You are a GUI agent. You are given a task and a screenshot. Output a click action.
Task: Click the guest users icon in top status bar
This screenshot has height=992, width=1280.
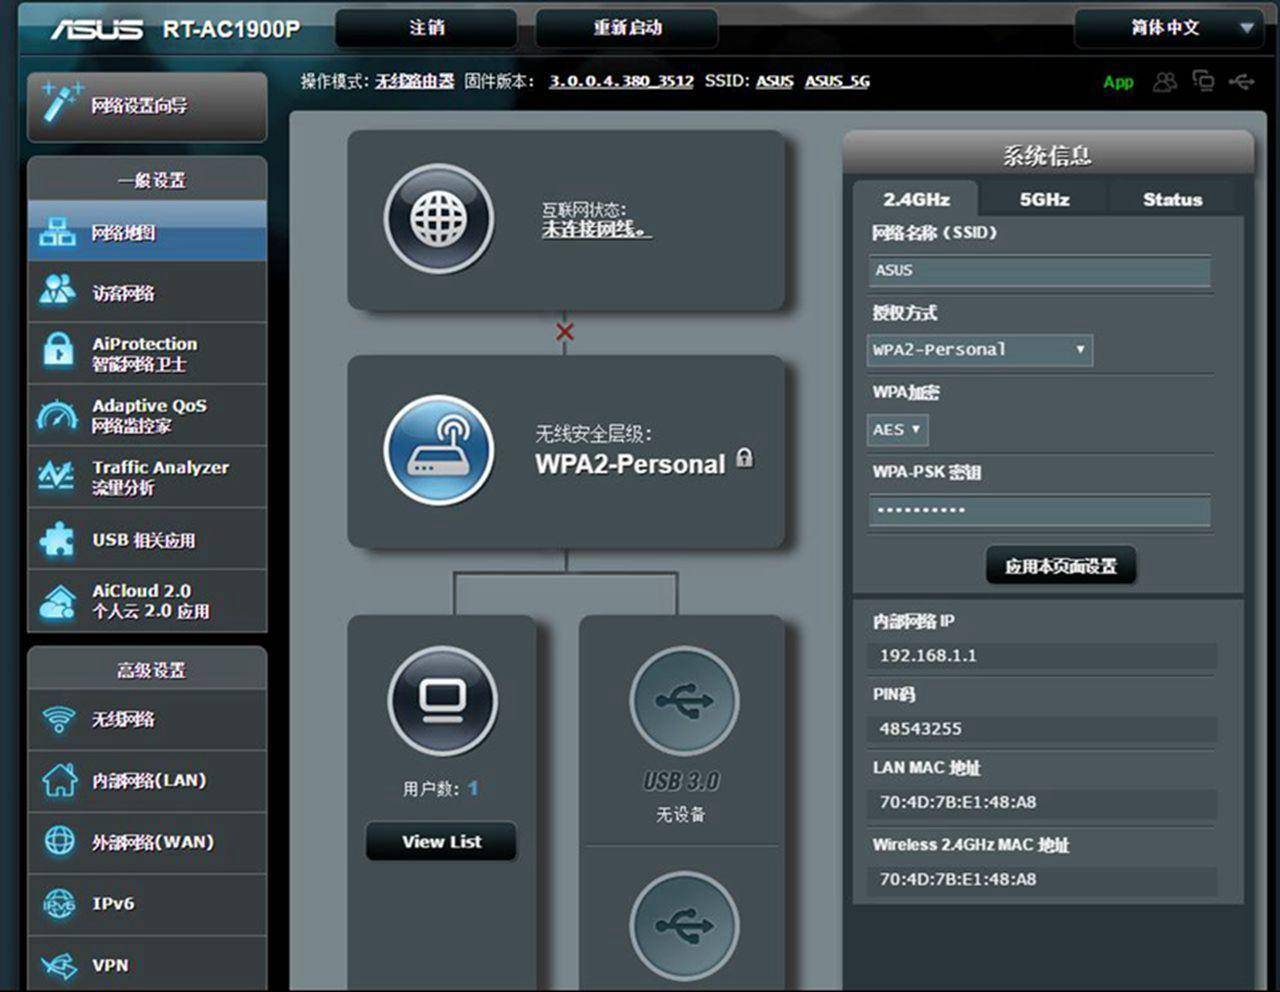pyautogui.click(x=1164, y=82)
